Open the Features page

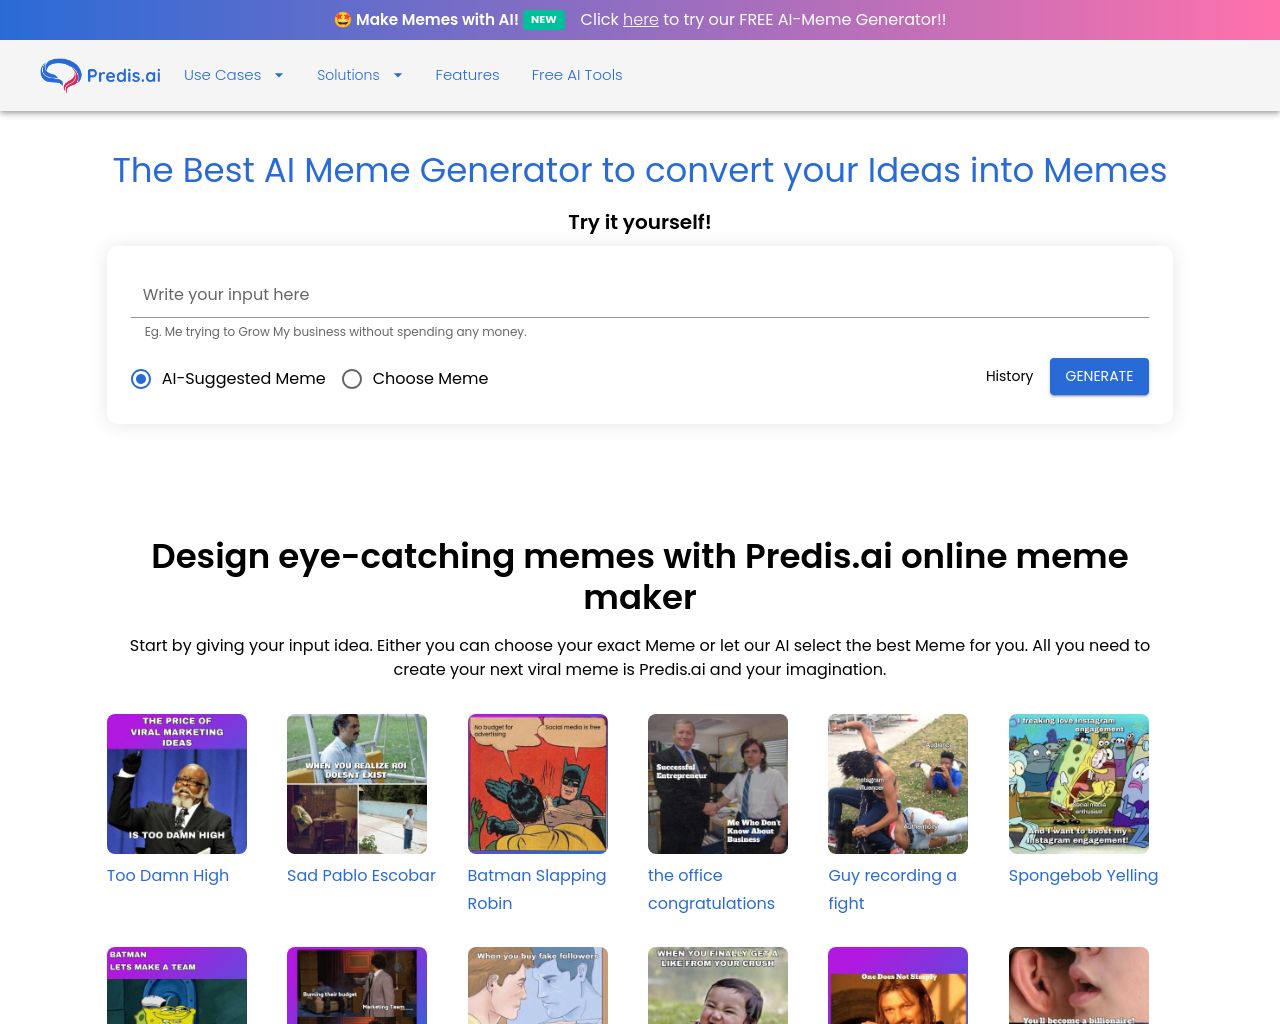coord(467,75)
